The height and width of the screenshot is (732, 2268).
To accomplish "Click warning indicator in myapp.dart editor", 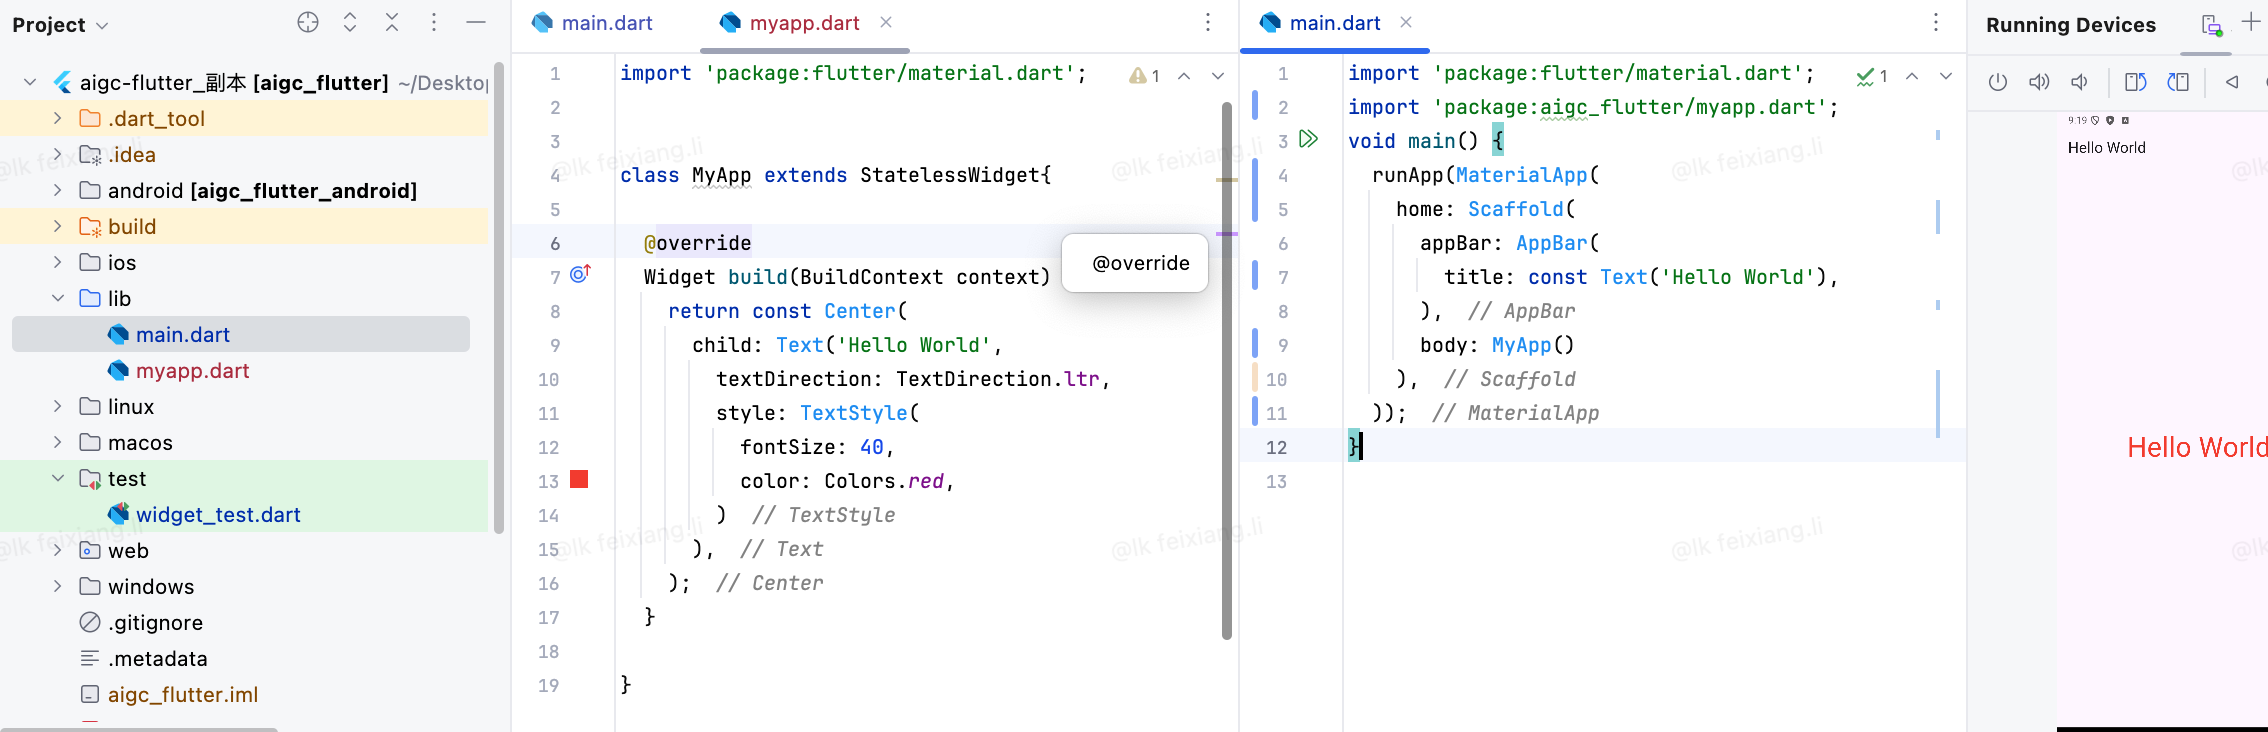I will click(1145, 76).
